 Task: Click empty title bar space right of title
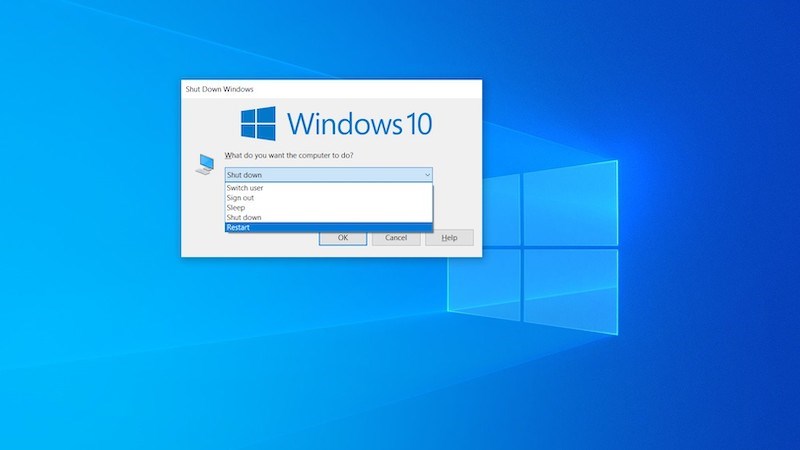click(380, 89)
